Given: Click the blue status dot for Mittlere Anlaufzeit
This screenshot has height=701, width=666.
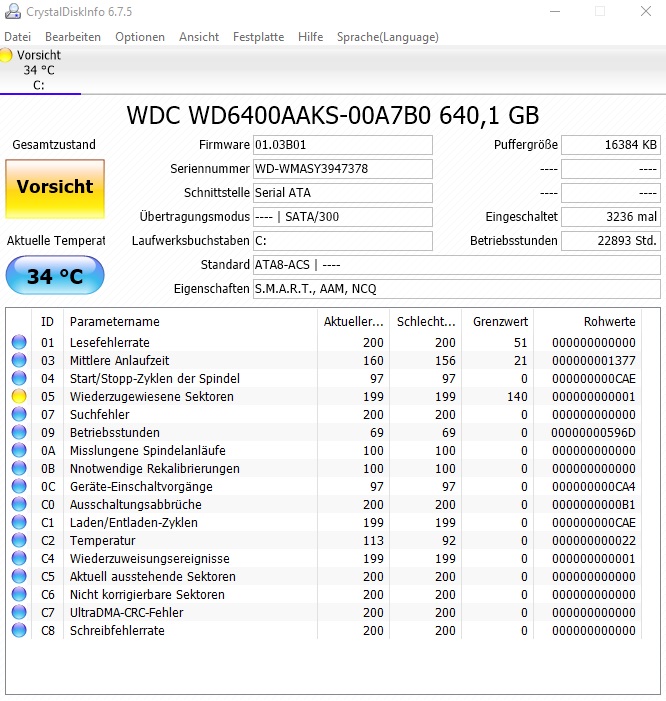Looking at the screenshot, I should 19,360.
